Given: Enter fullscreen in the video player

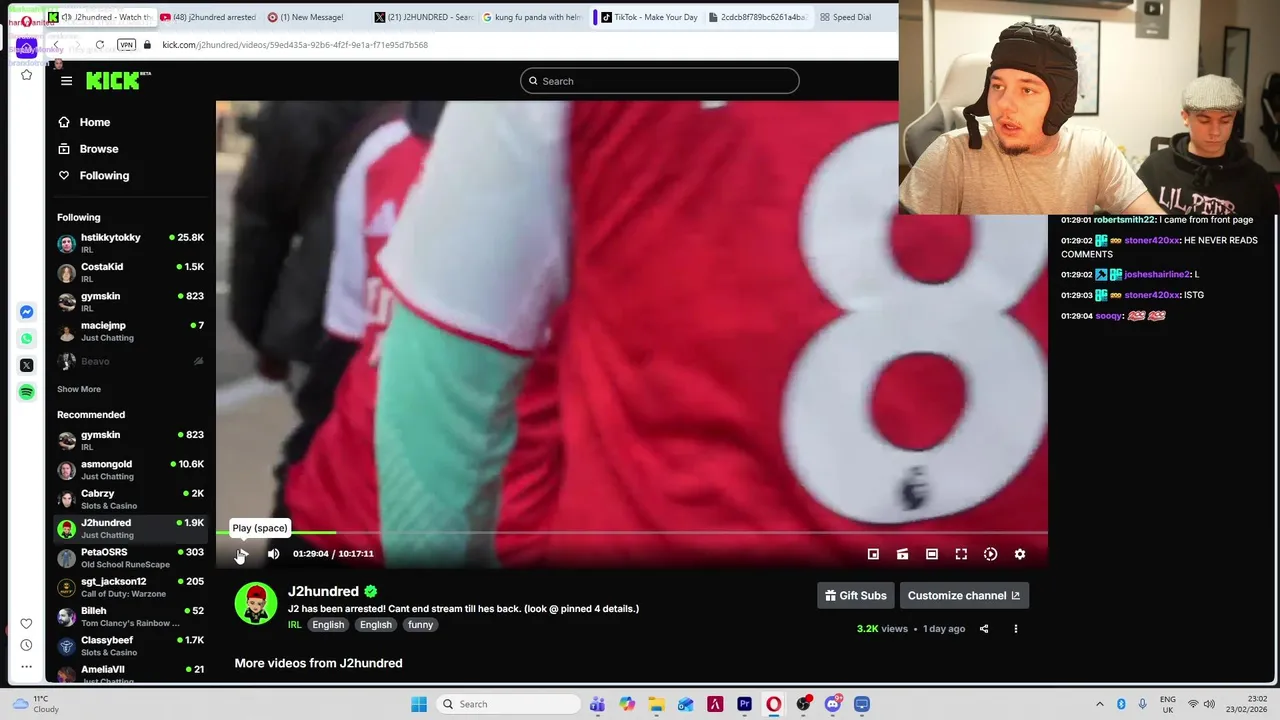Looking at the screenshot, I should tap(961, 554).
